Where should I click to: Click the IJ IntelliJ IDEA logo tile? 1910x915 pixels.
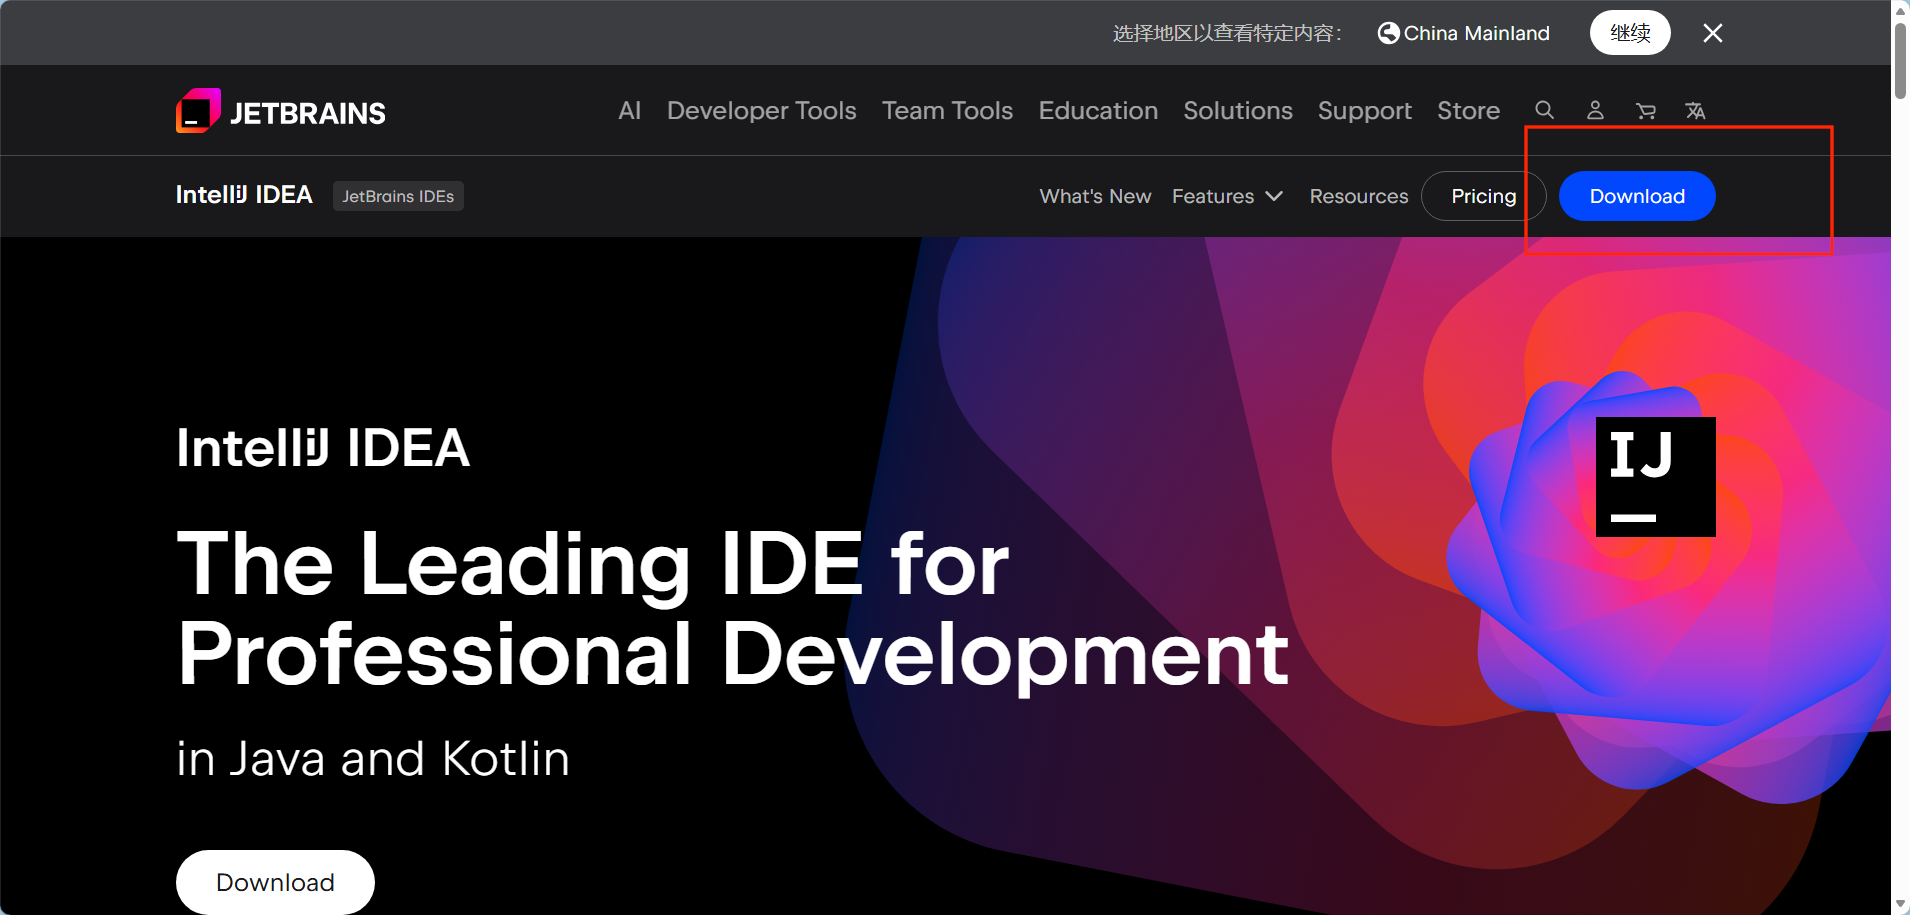1656,477
